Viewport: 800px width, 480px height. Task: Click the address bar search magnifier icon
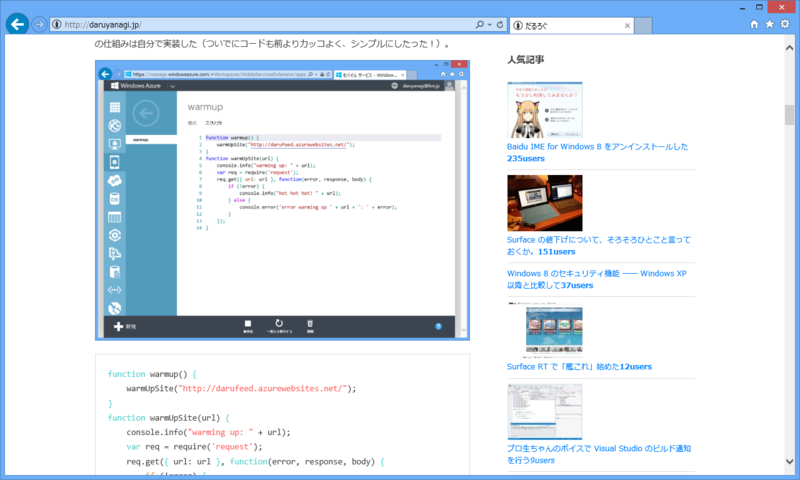coord(480,24)
